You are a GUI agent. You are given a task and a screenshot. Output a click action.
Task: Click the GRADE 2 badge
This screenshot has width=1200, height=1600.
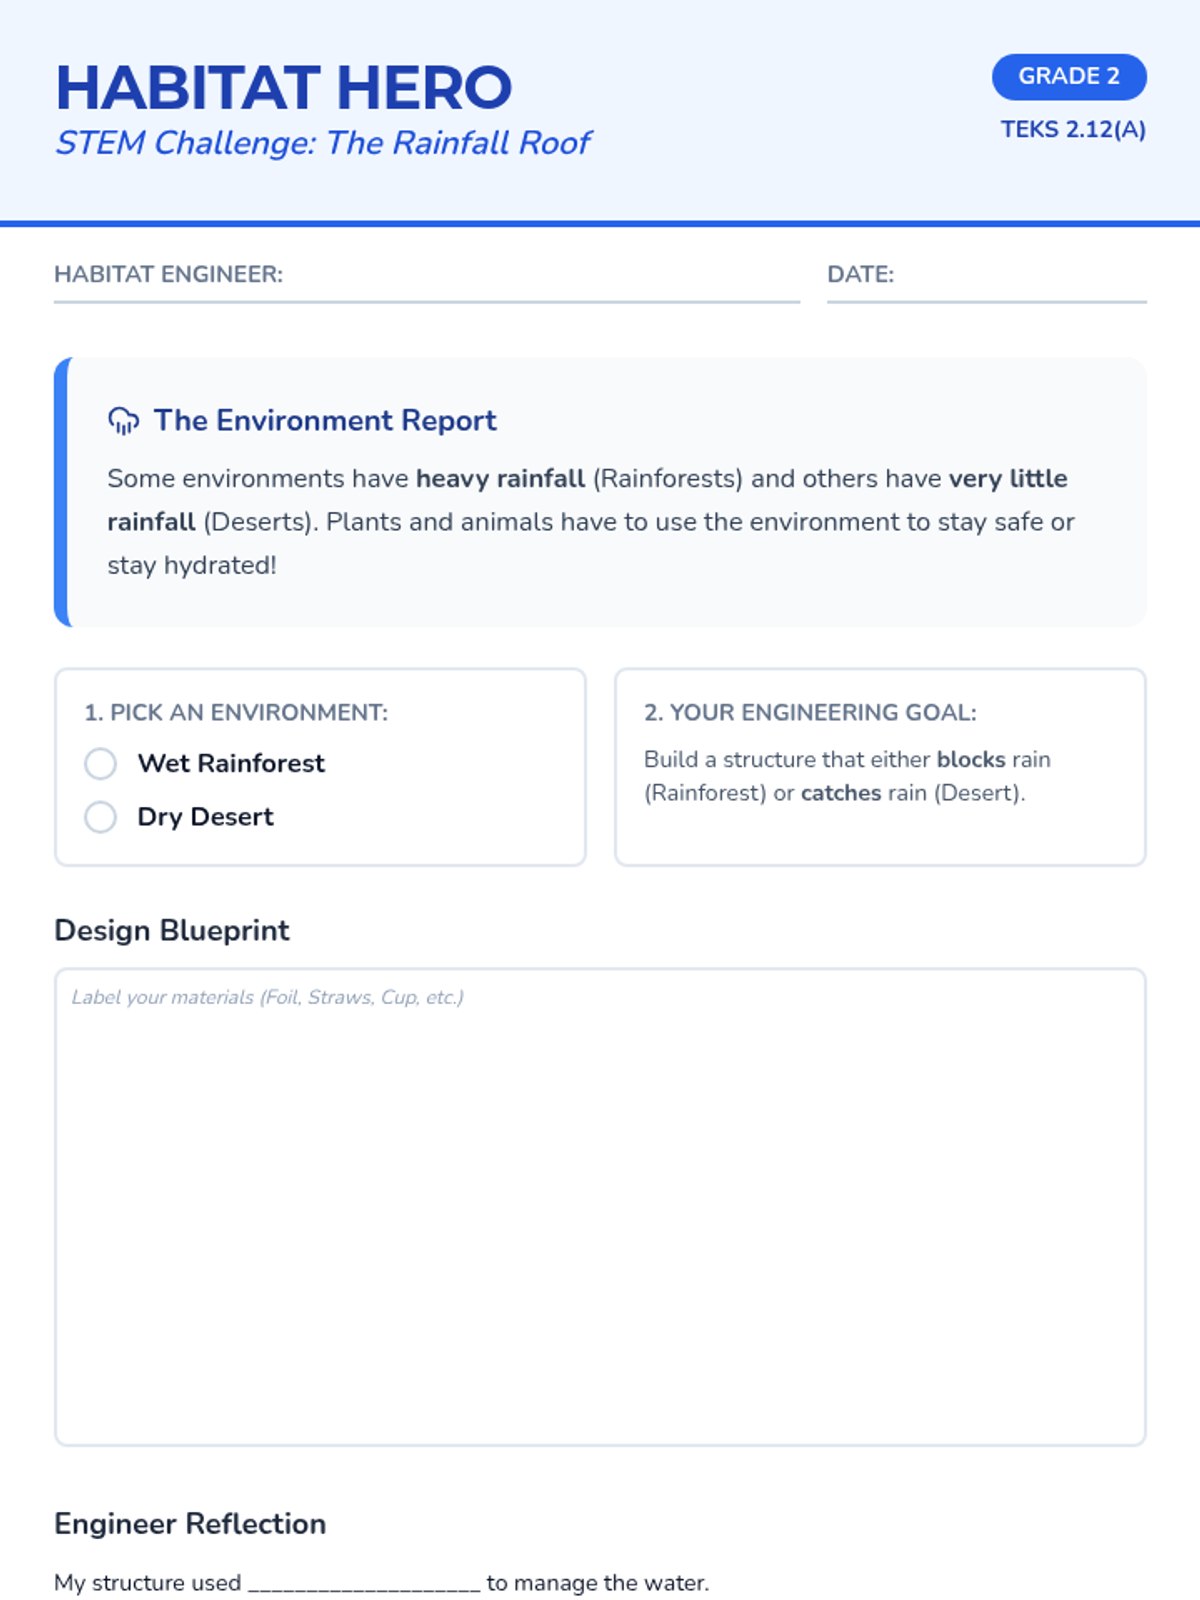[x=1068, y=77]
